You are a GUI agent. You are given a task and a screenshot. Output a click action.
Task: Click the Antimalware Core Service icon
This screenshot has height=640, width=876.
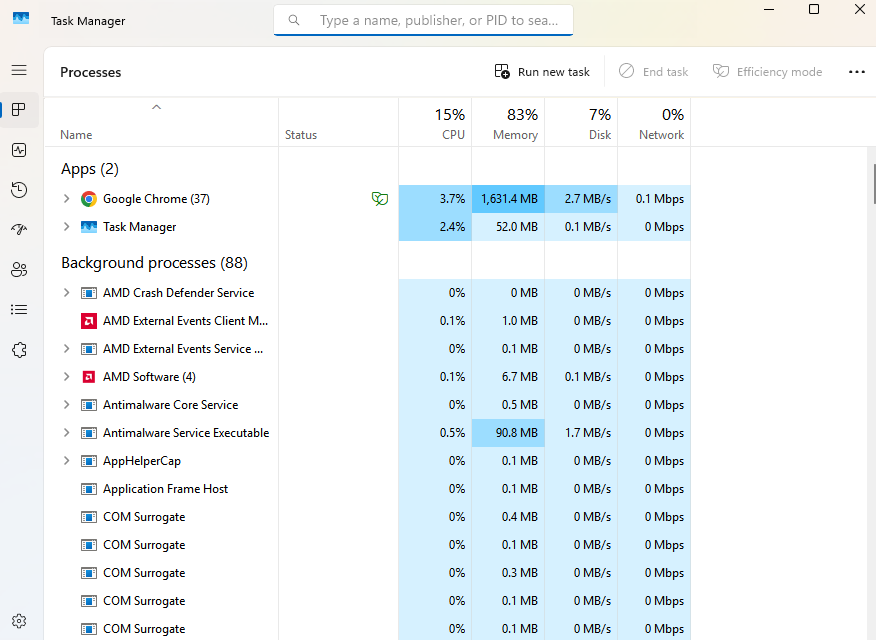tap(89, 405)
